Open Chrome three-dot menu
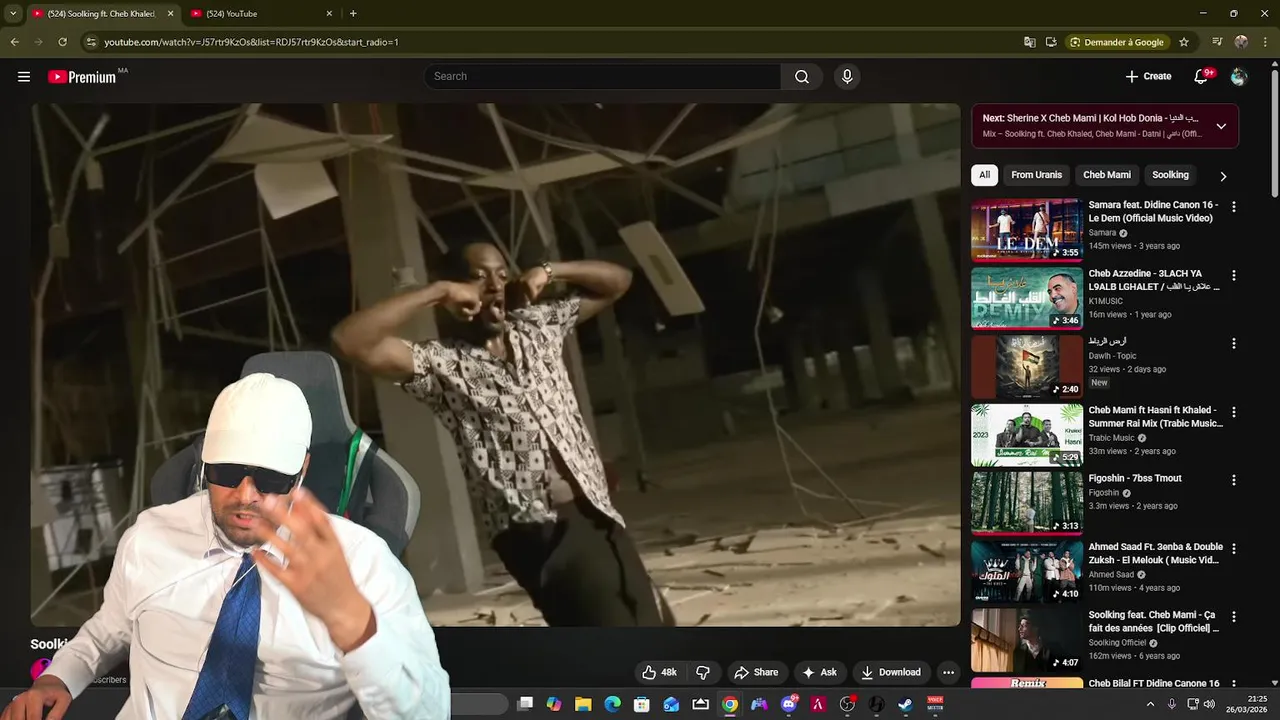This screenshot has height=720, width=1280. click(1265, 42)
